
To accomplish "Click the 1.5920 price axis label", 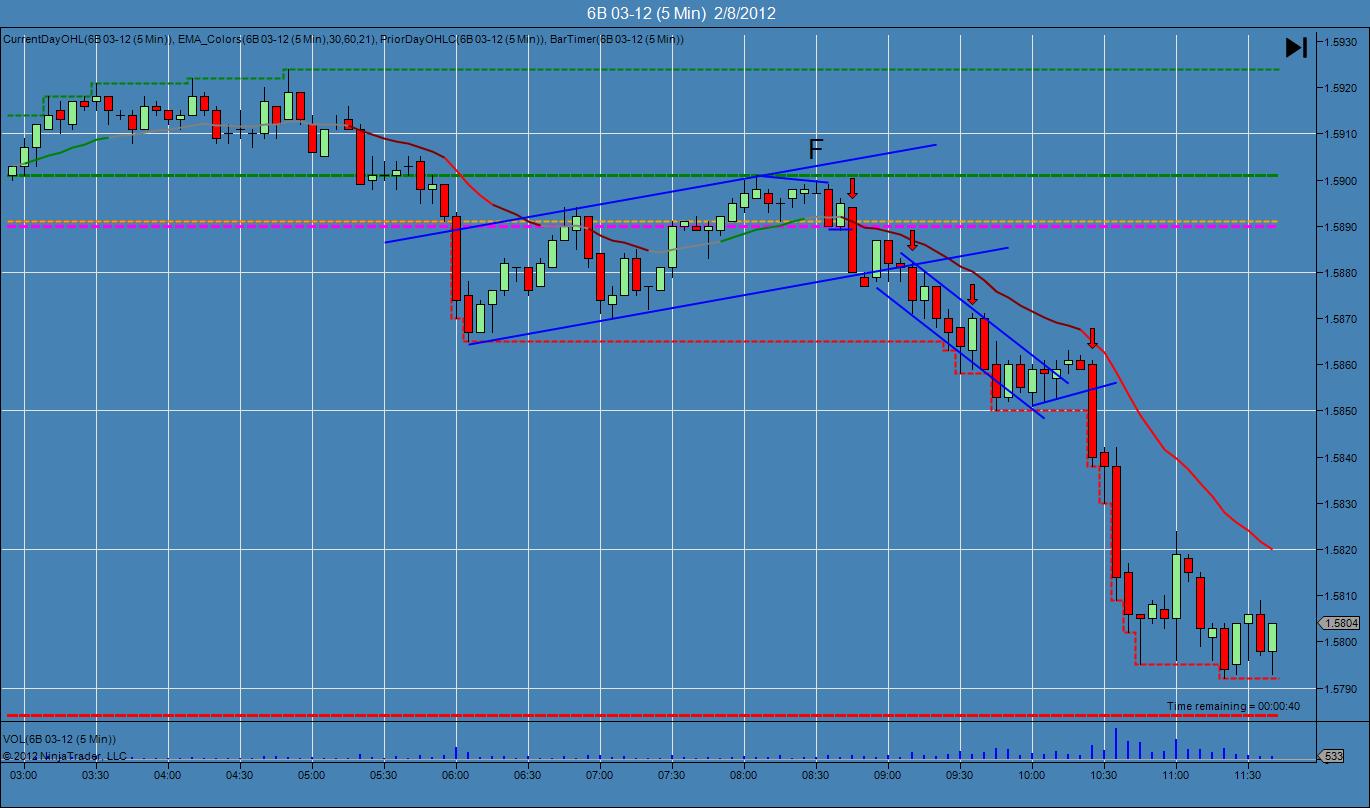I will coord(1341,88).
